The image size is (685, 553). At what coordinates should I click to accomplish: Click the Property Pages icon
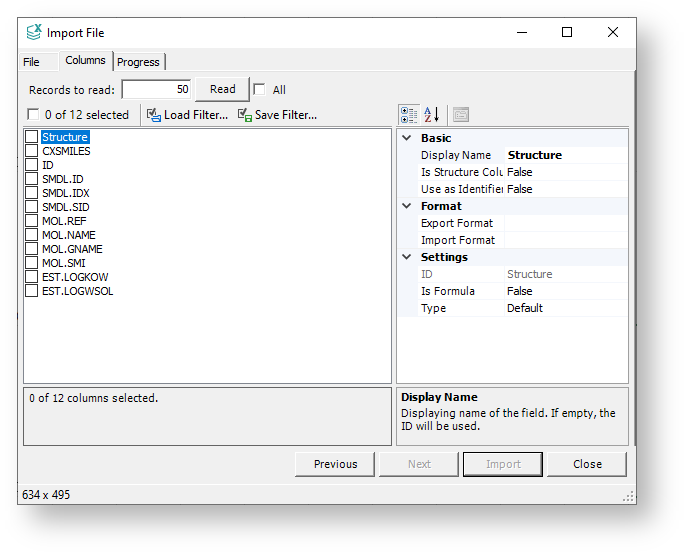(460, 114)
